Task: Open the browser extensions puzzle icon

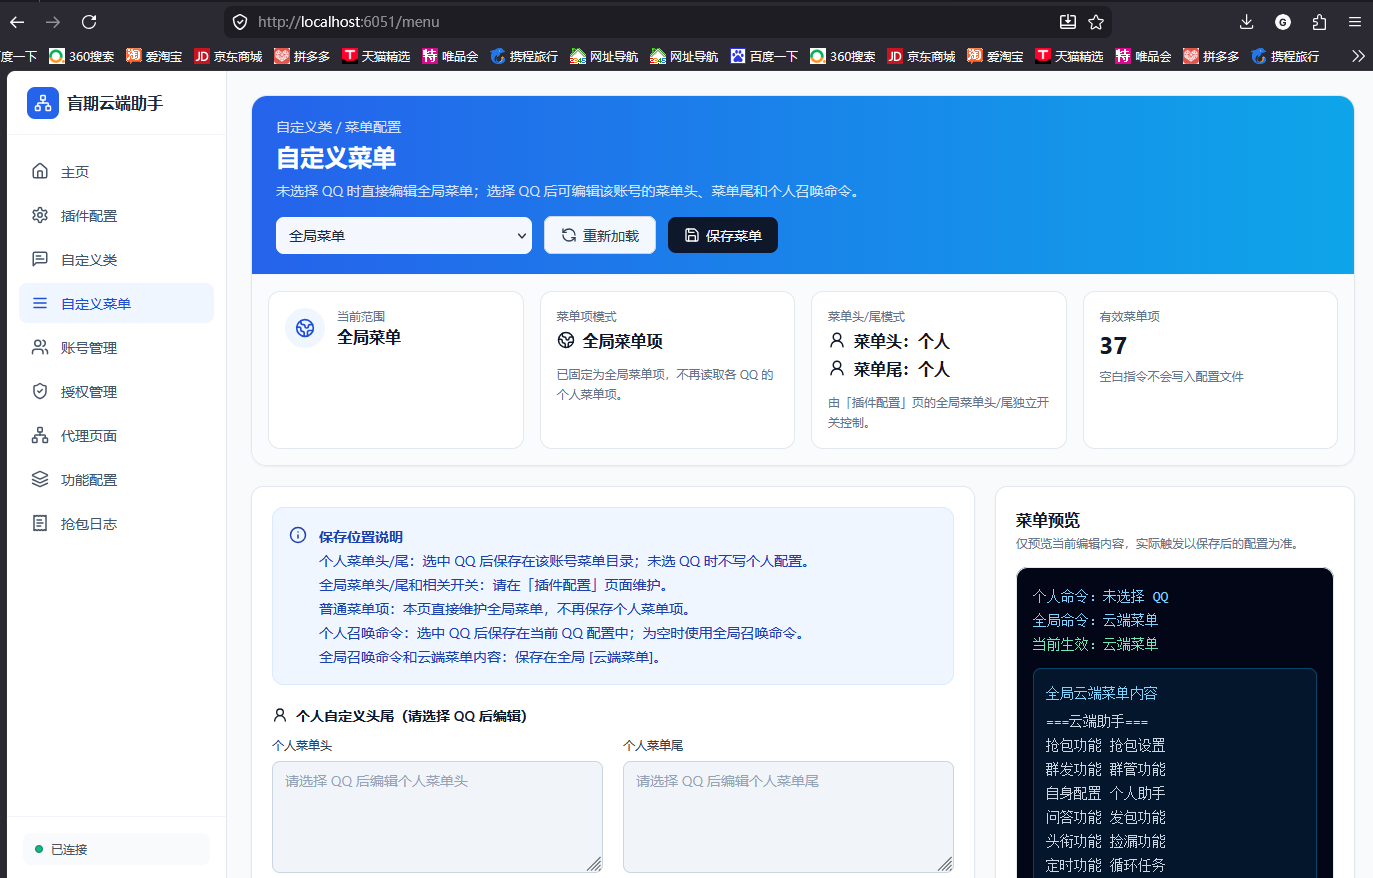Action: tap(1319, 22)
